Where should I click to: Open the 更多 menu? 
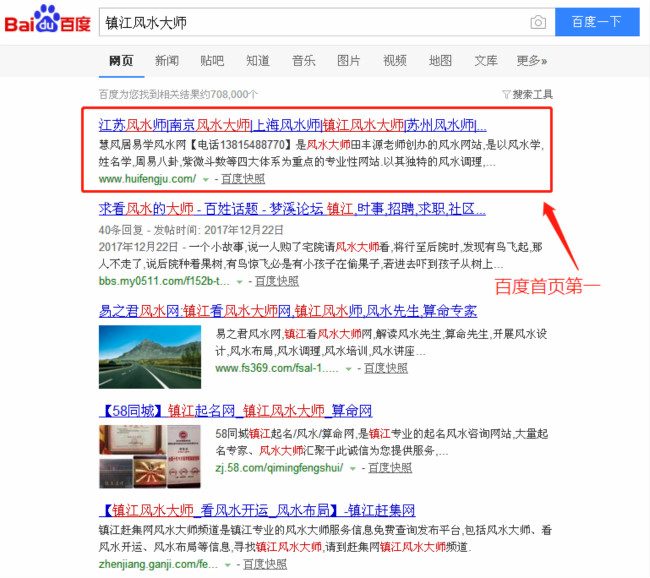tap(531, 61)
